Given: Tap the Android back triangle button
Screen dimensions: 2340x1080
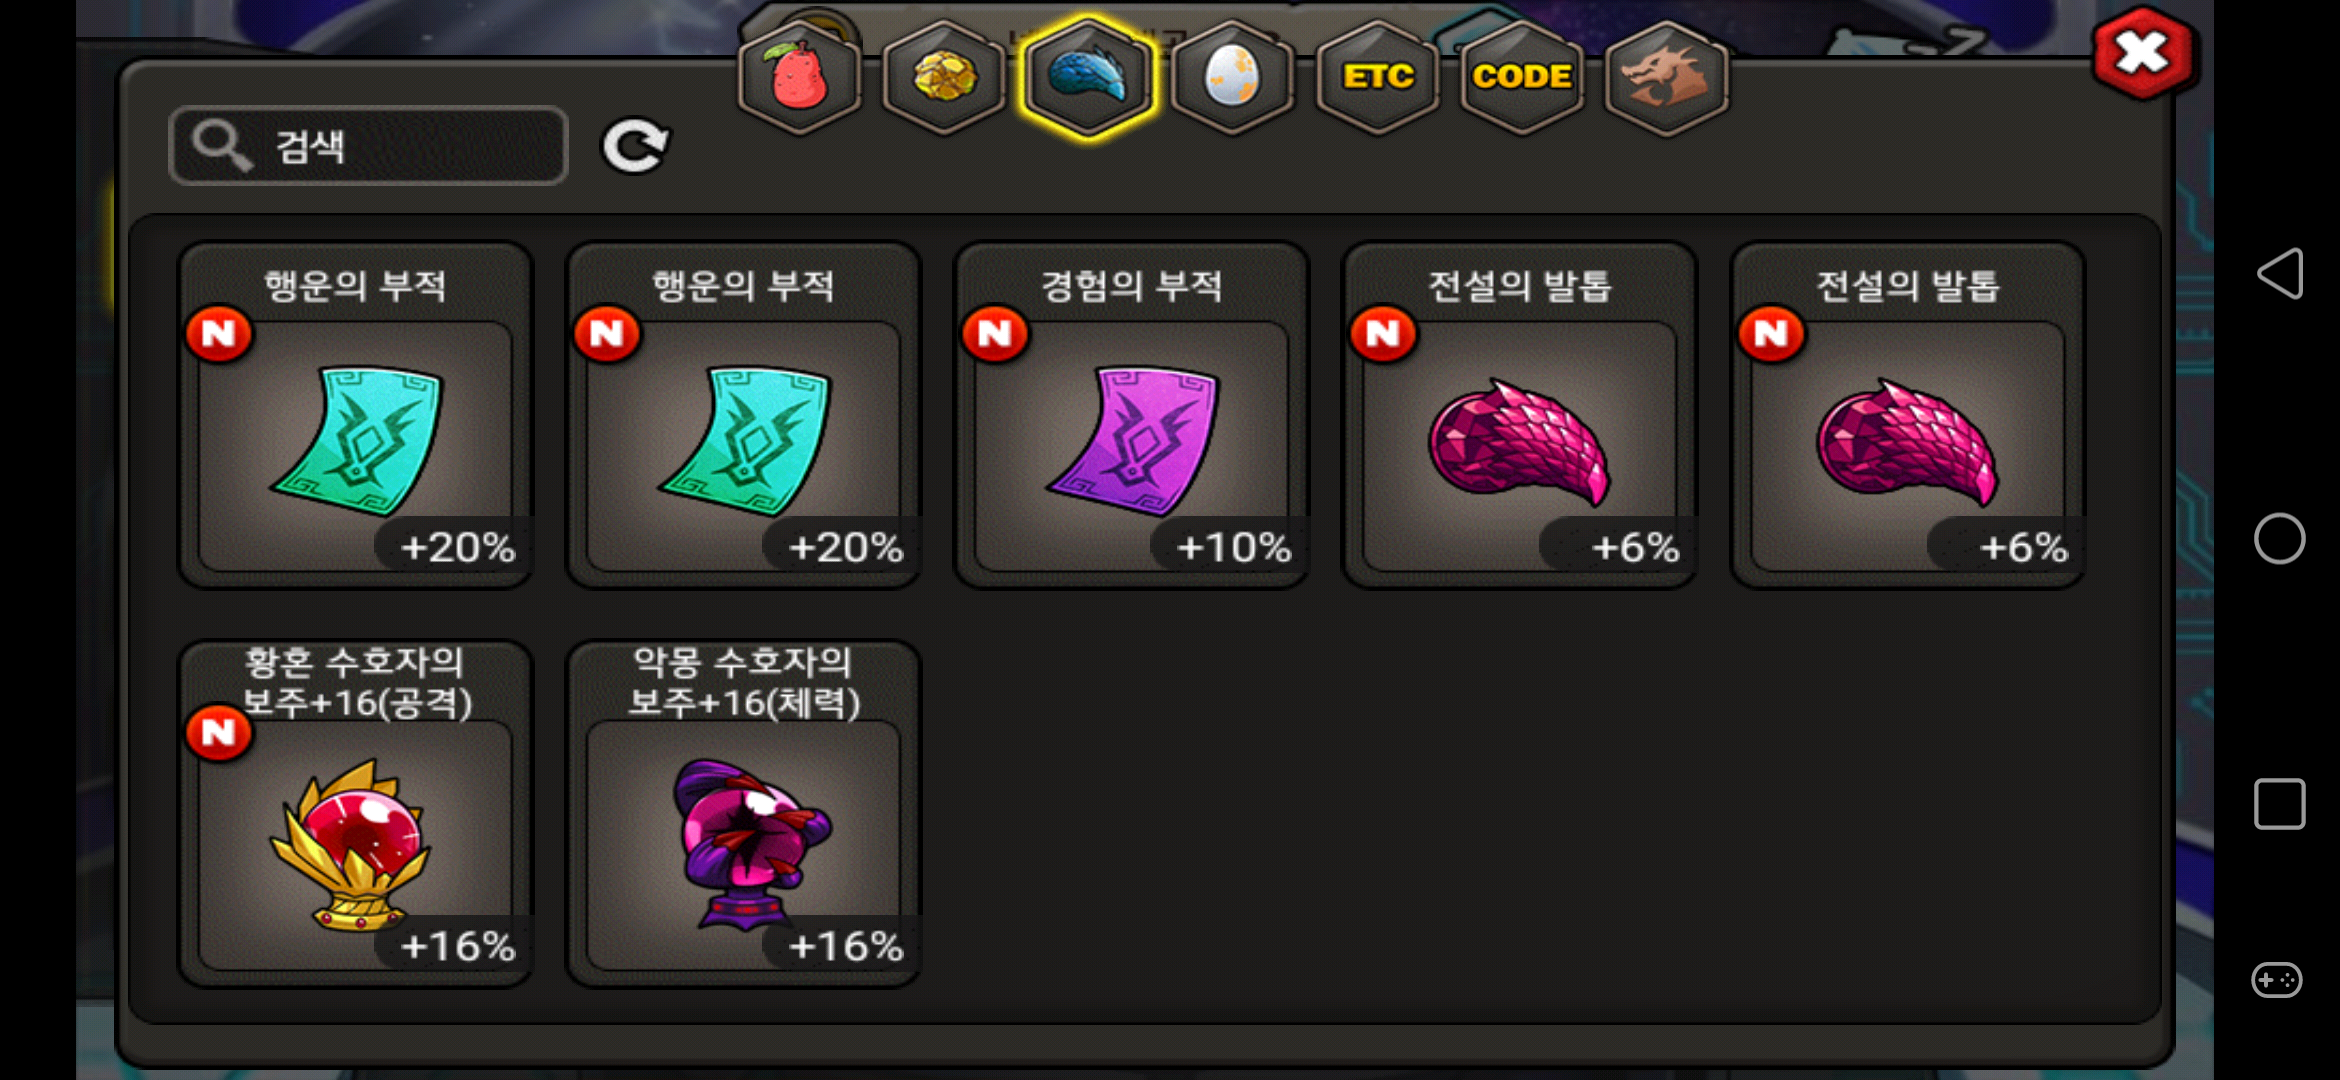Looking at the screenshot, I should tap(2280, 273).
